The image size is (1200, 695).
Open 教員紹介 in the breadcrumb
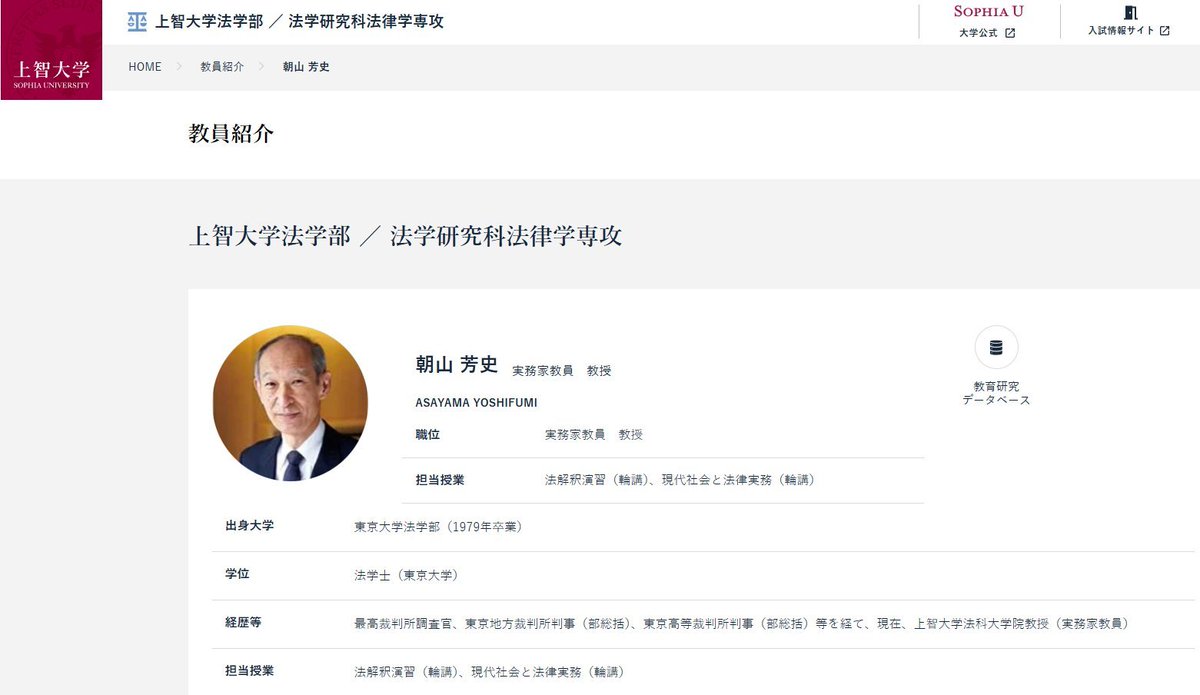[x=222, y=67]
